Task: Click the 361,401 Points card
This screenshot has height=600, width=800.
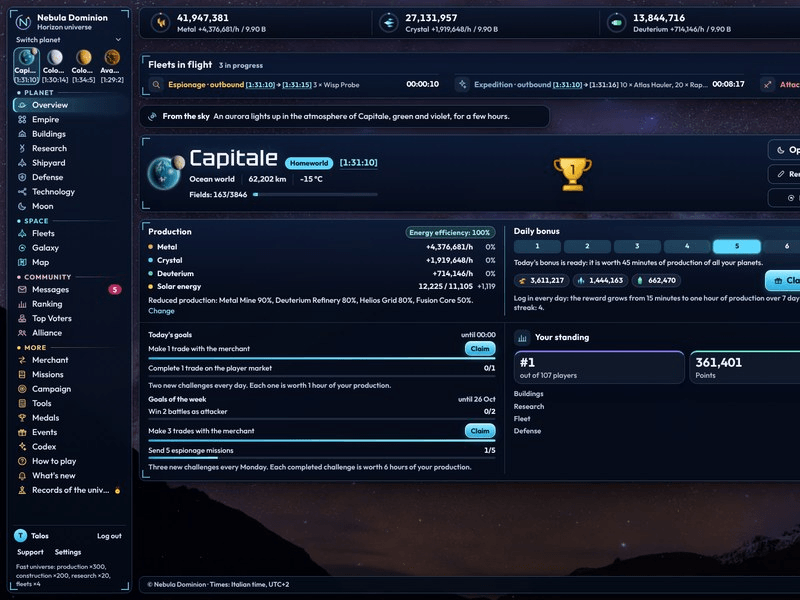Action: tap(745, 367)
